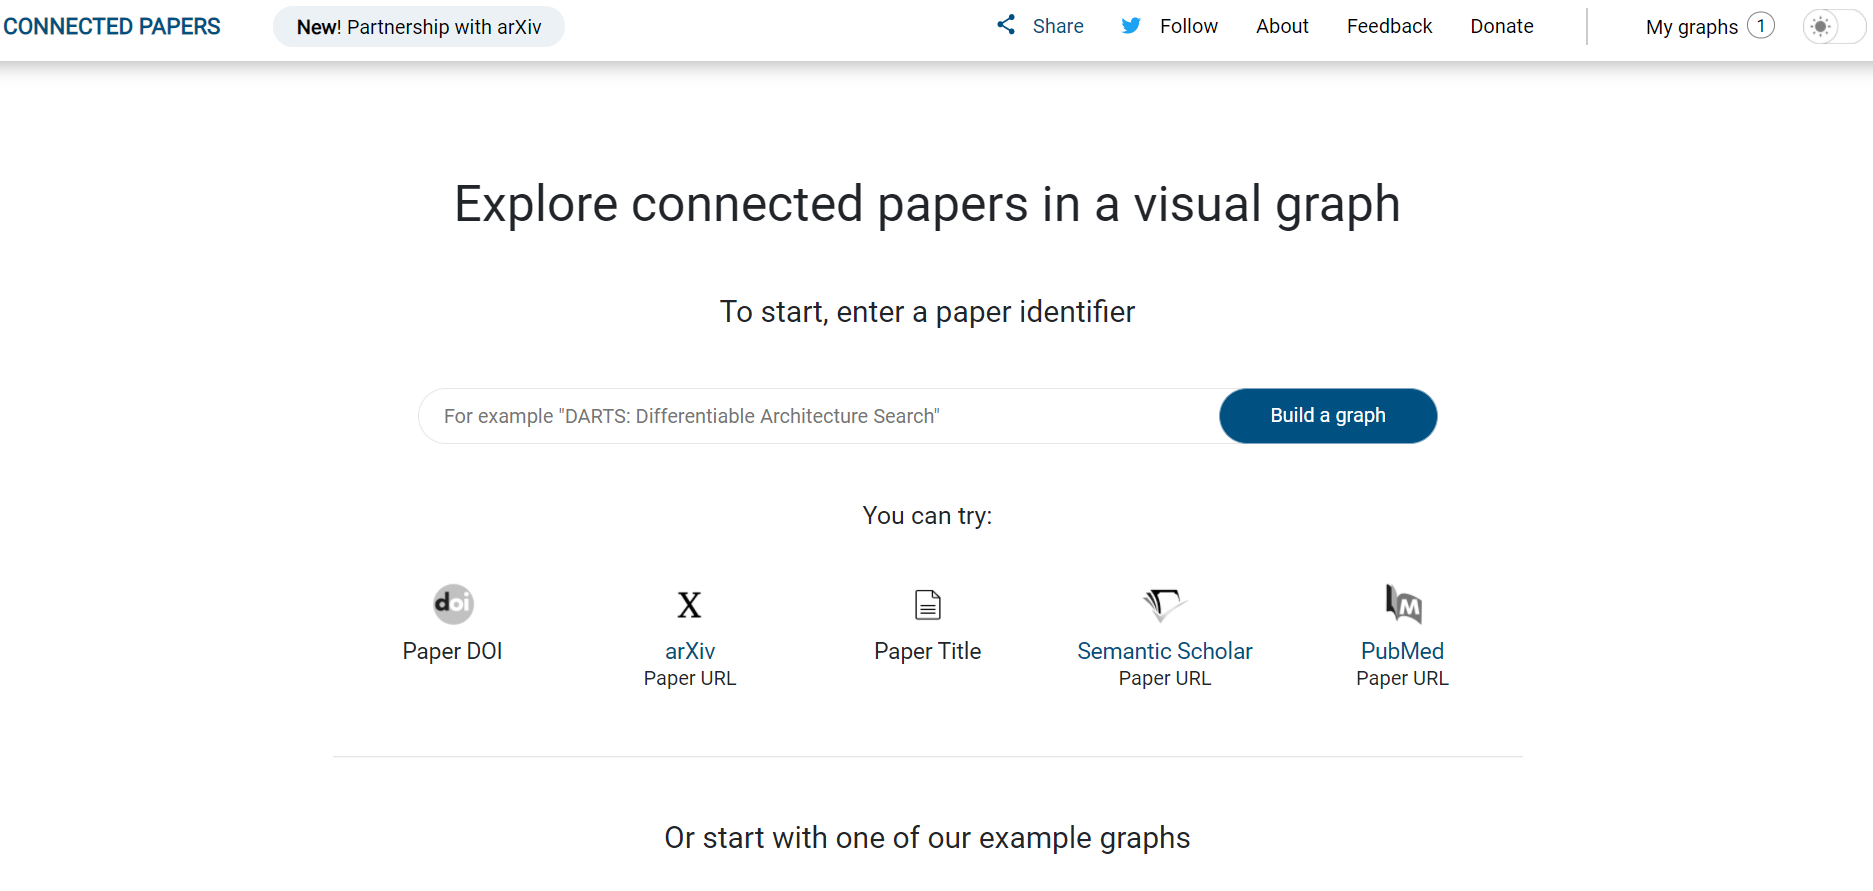Click the Share icon in header
The image size is (1873, 891).
pos(1006,25)
